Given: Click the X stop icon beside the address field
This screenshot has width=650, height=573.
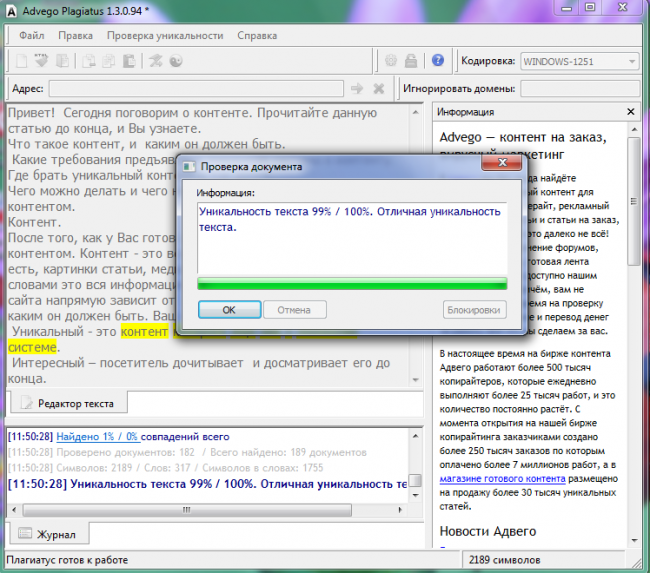Looking at the screenshot, I should [x=379, y=88].
